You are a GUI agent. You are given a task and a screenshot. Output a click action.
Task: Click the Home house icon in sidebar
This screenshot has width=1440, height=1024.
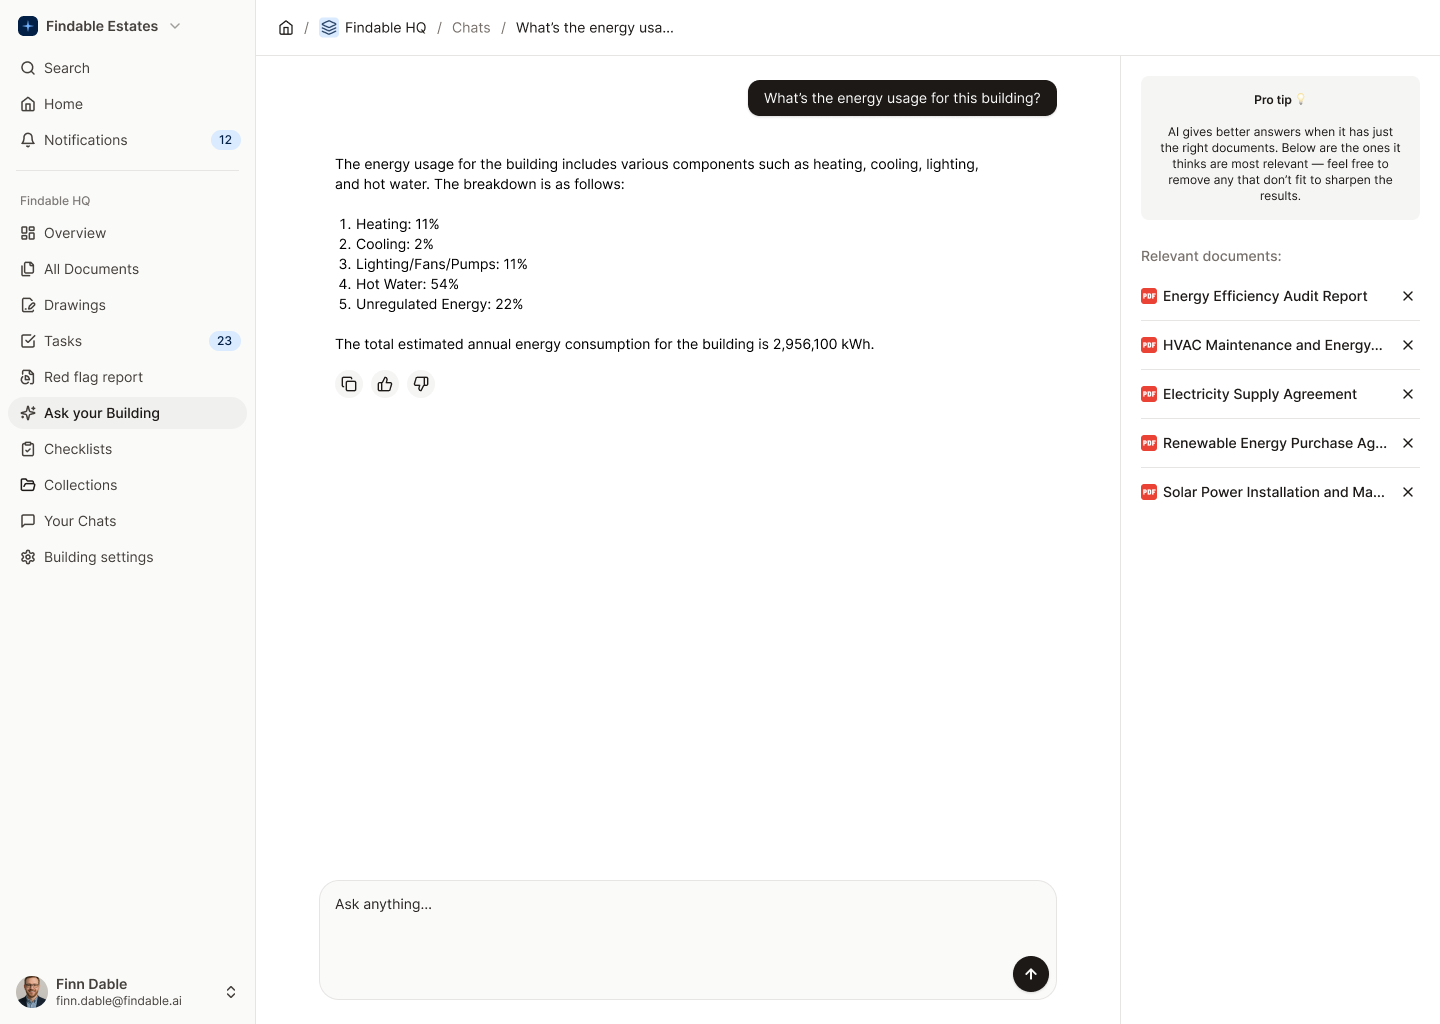(x=28, y=104)
